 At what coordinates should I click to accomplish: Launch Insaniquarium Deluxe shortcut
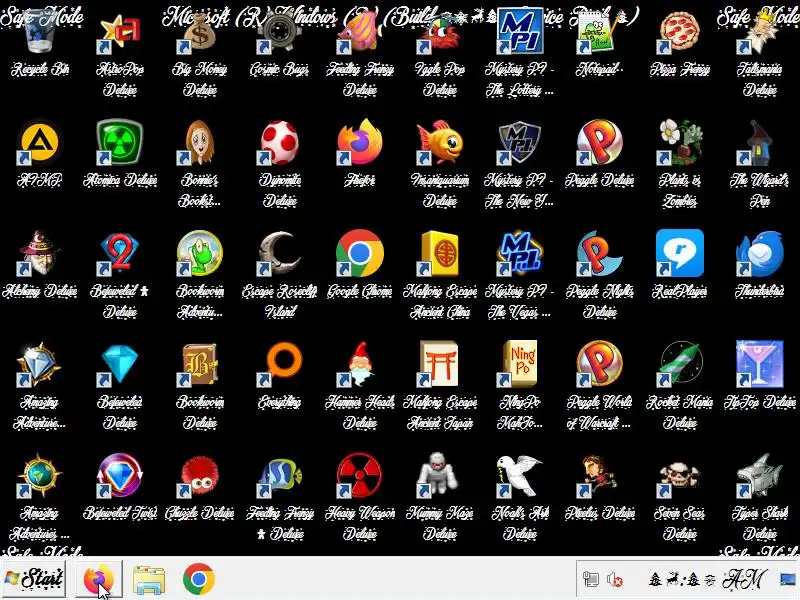[440, 142]
